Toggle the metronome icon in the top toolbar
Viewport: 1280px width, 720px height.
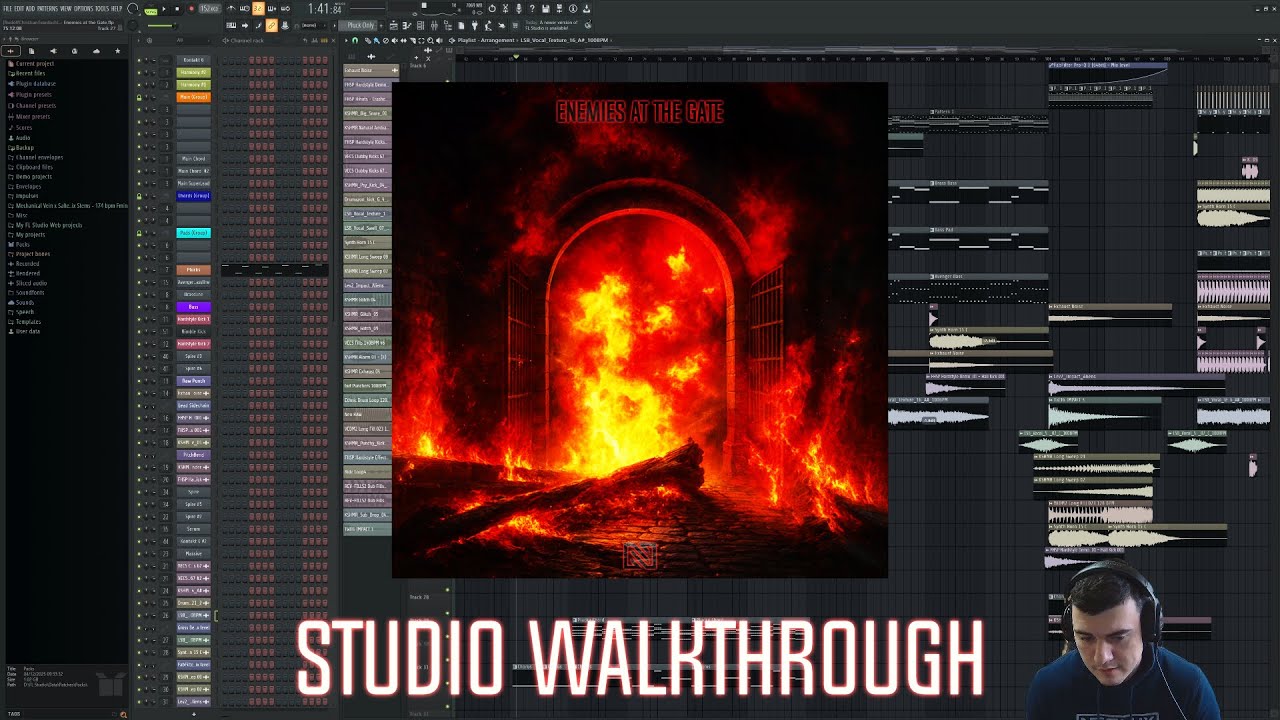[x=231, y=9]
